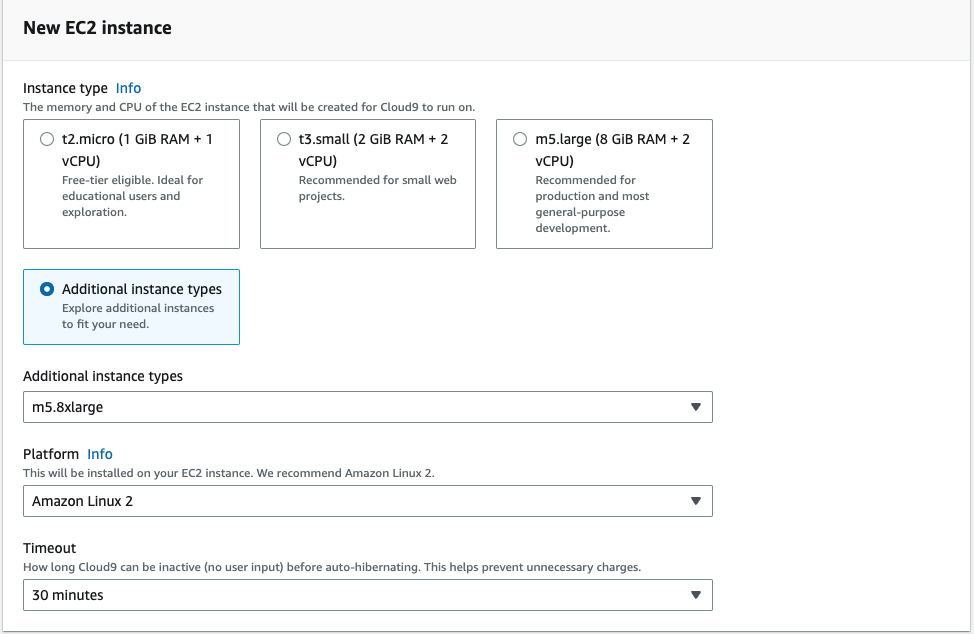Image resolution: width=974 pixels, height=634 pixels.
Task: Select the t2.micro radio button
Action: [46, 140]
